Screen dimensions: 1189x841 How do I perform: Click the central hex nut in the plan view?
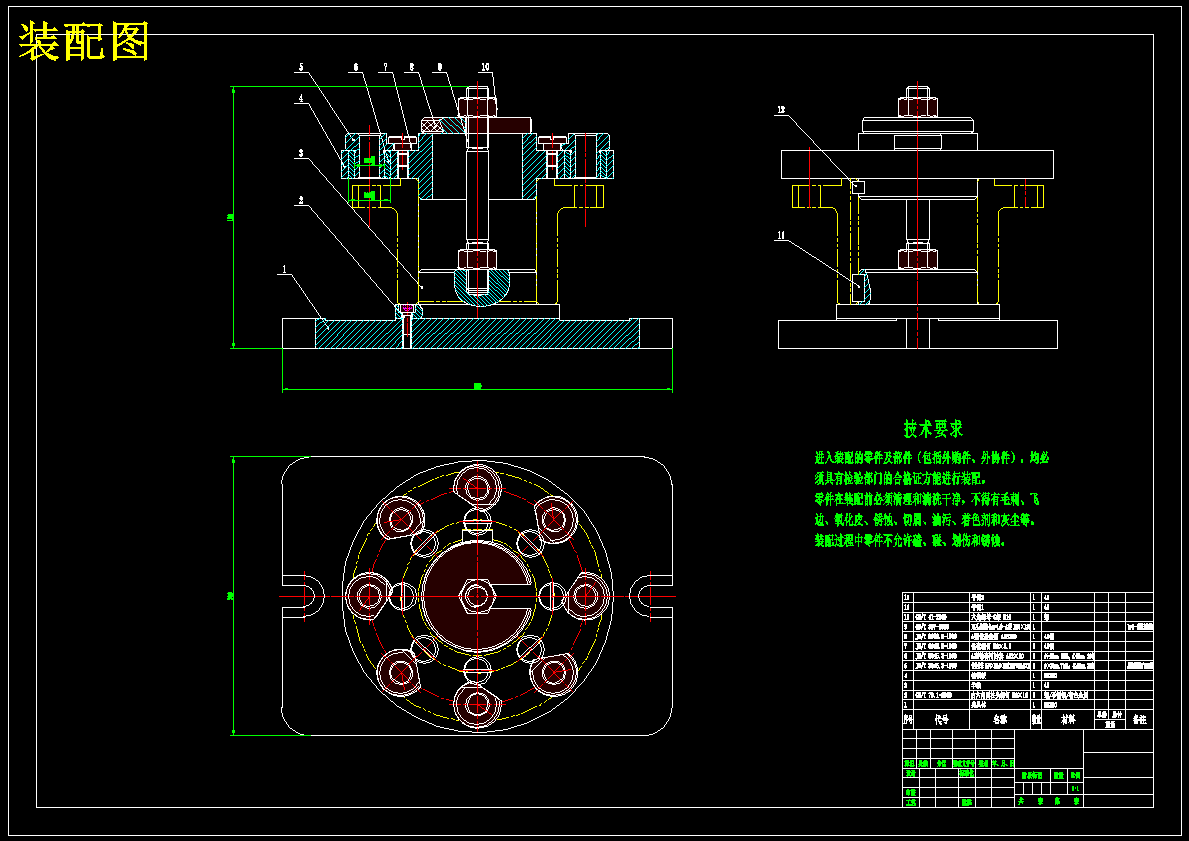pyautogui.click(x=476, y=596)
